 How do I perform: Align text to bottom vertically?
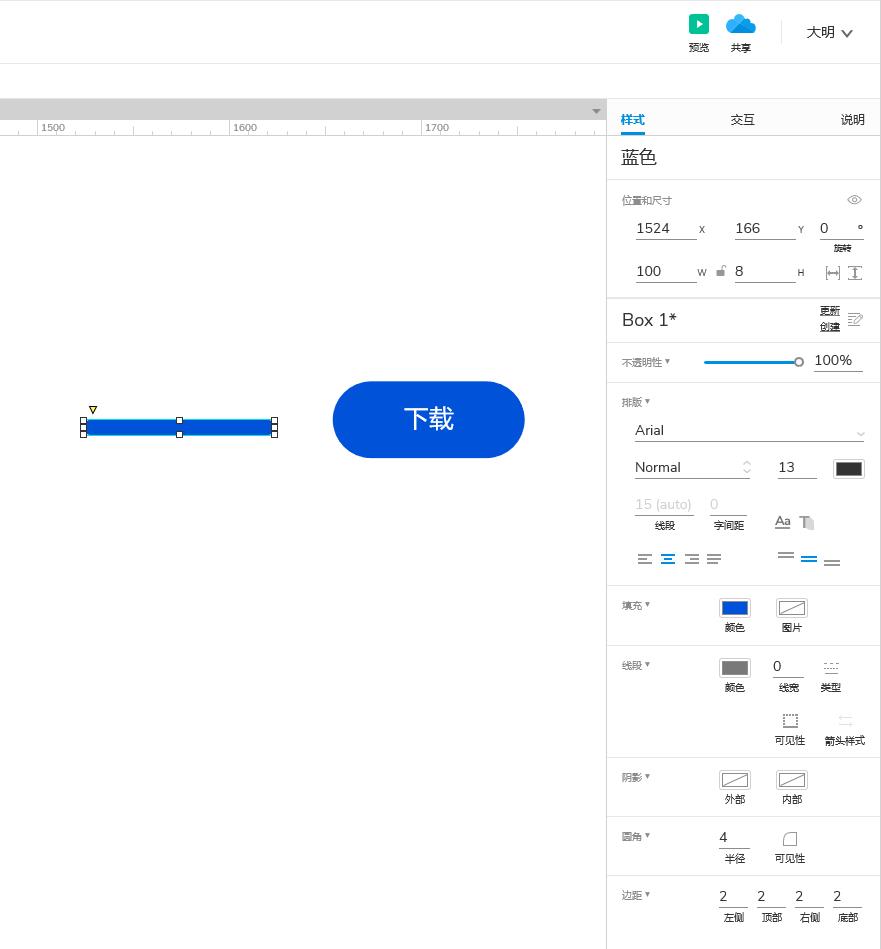point(832,562)
